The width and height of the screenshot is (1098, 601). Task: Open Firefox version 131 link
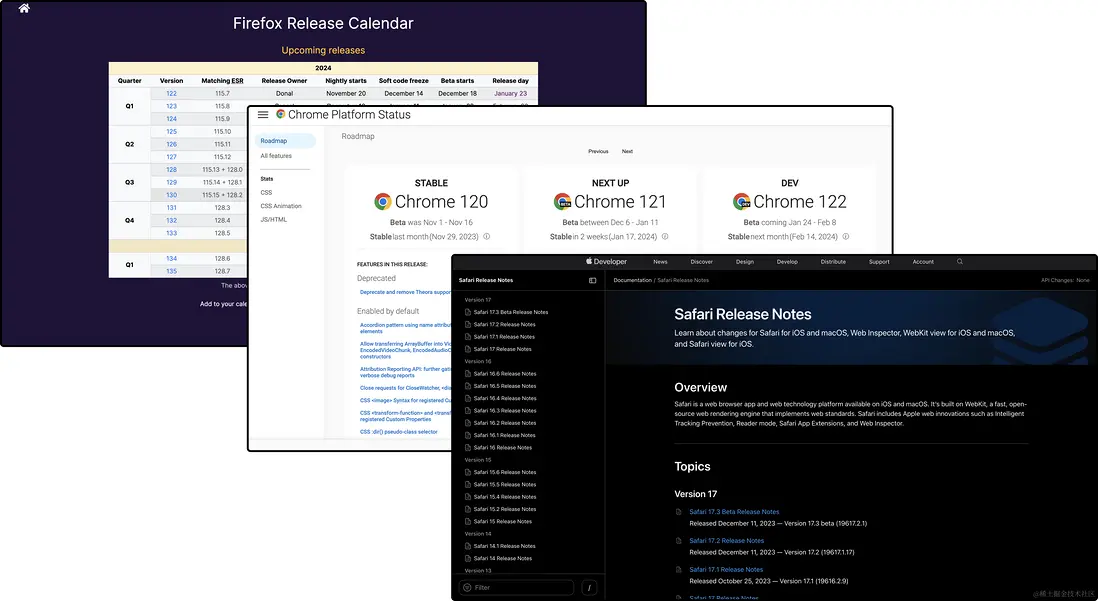pyautogui.click(x=172, y=208)
